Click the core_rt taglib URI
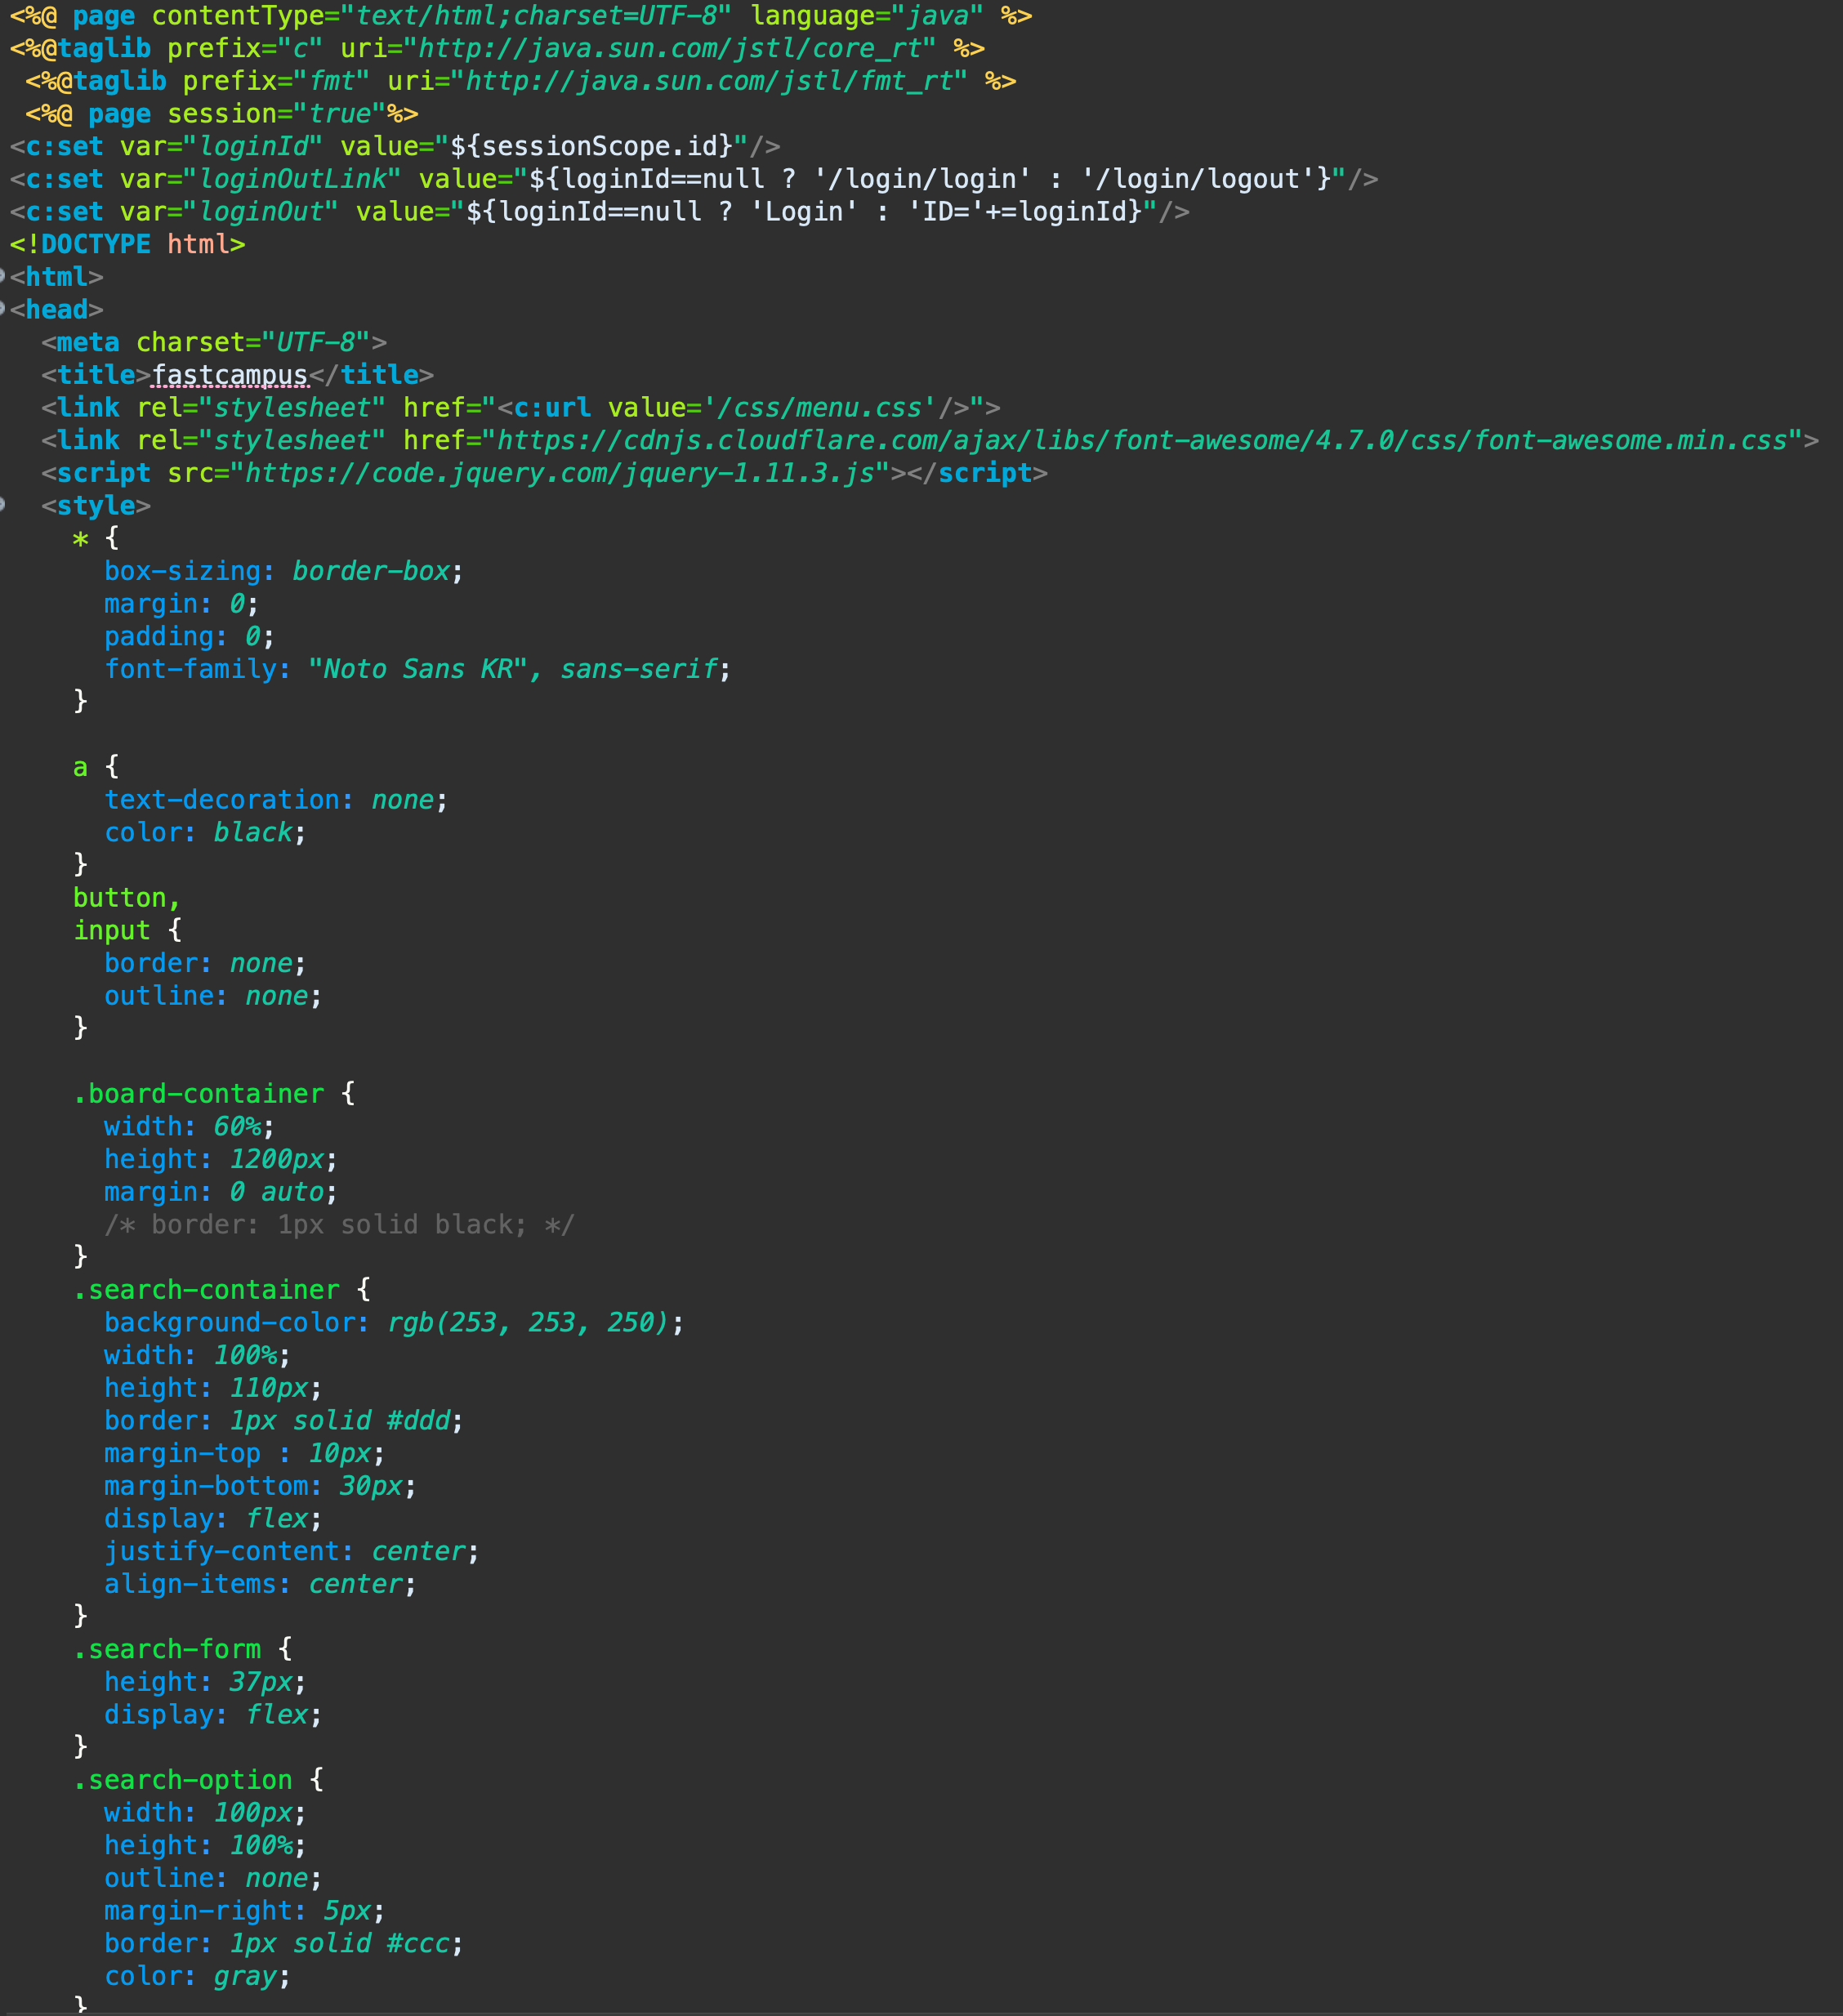The image size is (1843, 2016). pyautogui.click(x=669, y=48)
